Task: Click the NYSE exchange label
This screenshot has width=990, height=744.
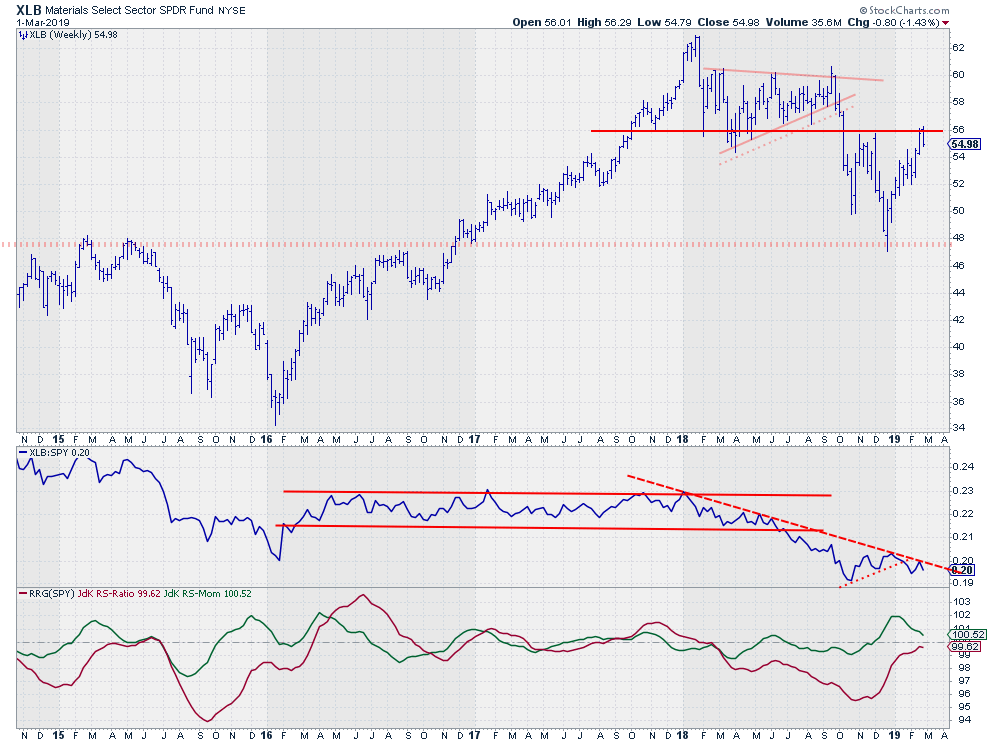Action: [x=232, y=11]
